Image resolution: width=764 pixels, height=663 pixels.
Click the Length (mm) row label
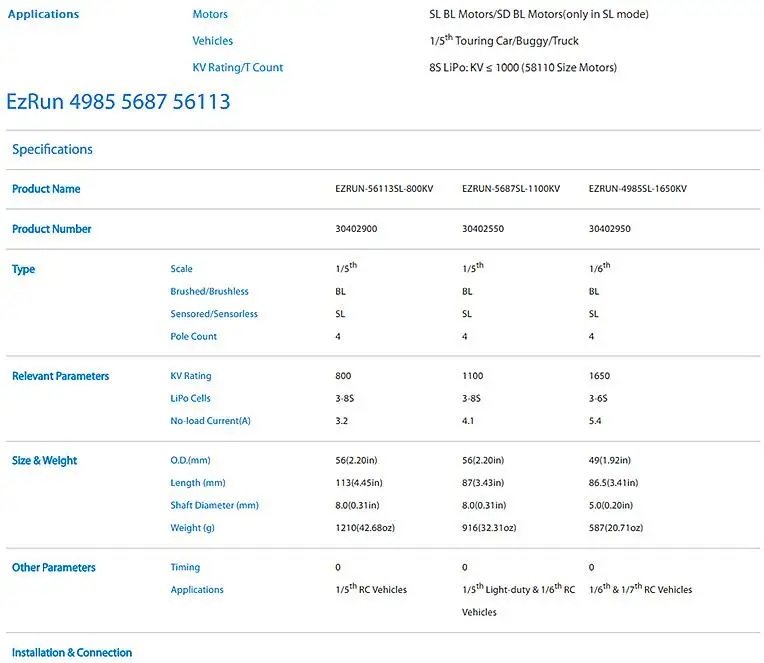pyautogui.click(x=198, y=483)
